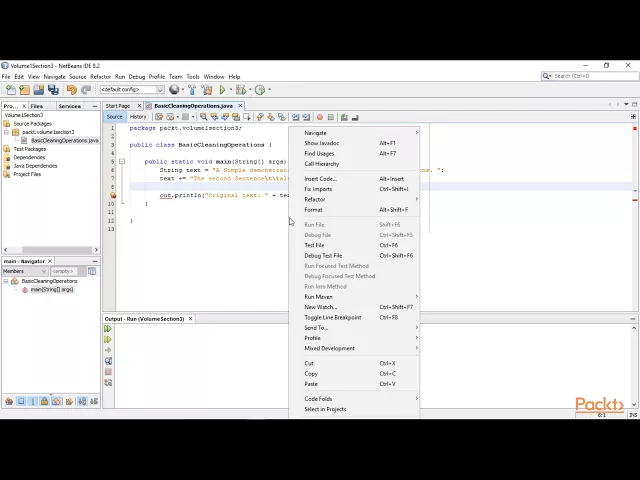Switch to the Services tab
This screenshot has height=480, width=640.
(x=70, y=106)
